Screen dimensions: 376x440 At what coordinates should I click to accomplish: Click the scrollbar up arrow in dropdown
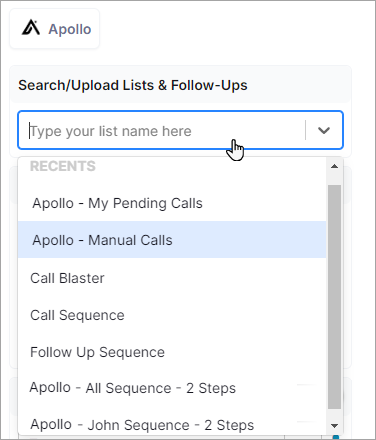tap(334, 166)
